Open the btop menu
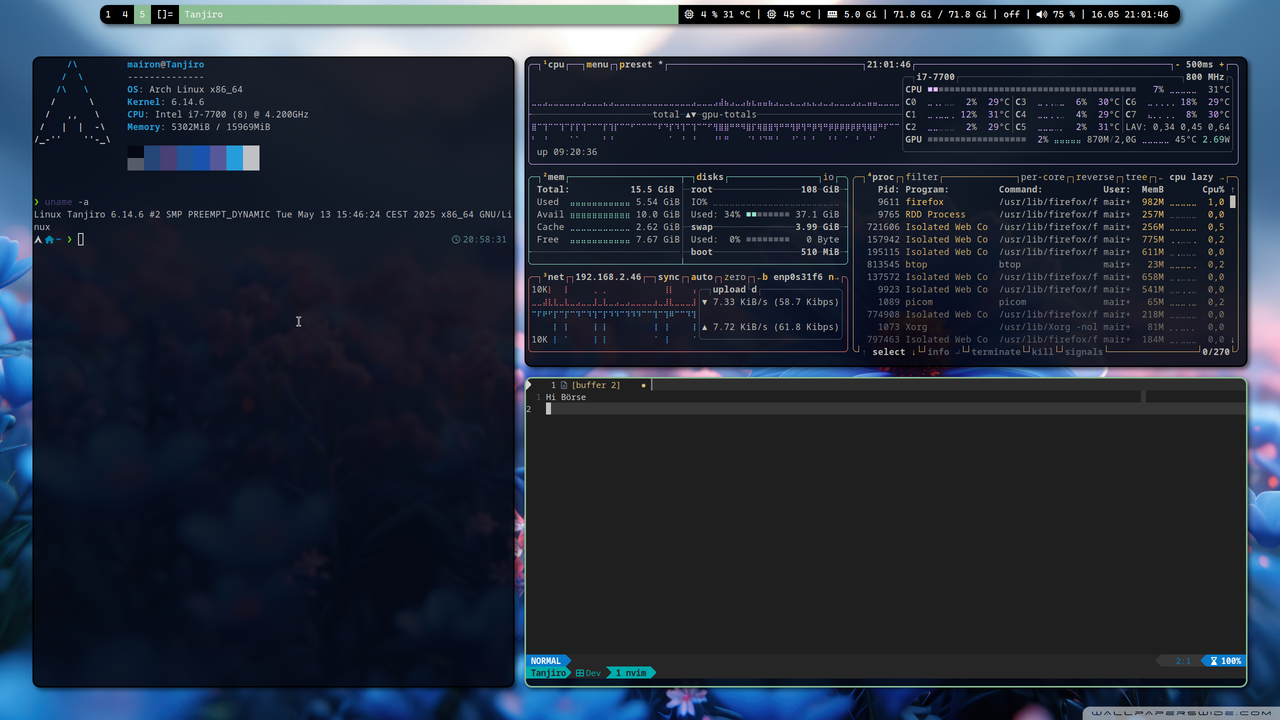The image size is (1280, 720). [598, 65]
